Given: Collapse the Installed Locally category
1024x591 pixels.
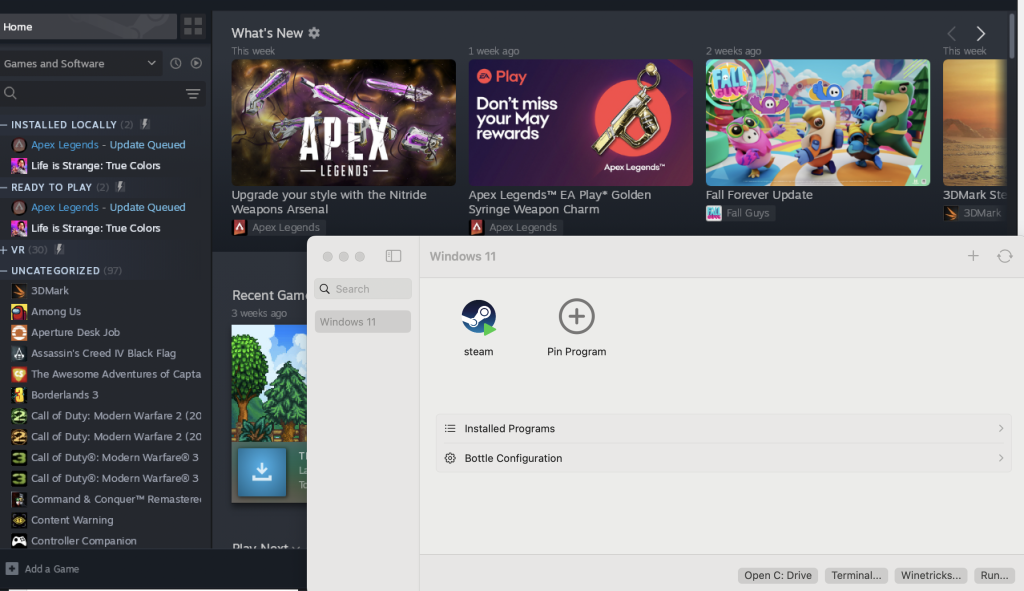Looking at the screenshot, I should tap(5, 125).
